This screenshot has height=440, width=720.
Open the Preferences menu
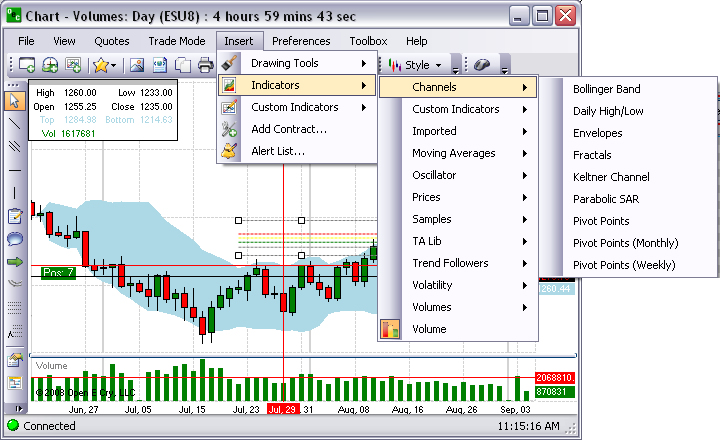coord(301,41)
